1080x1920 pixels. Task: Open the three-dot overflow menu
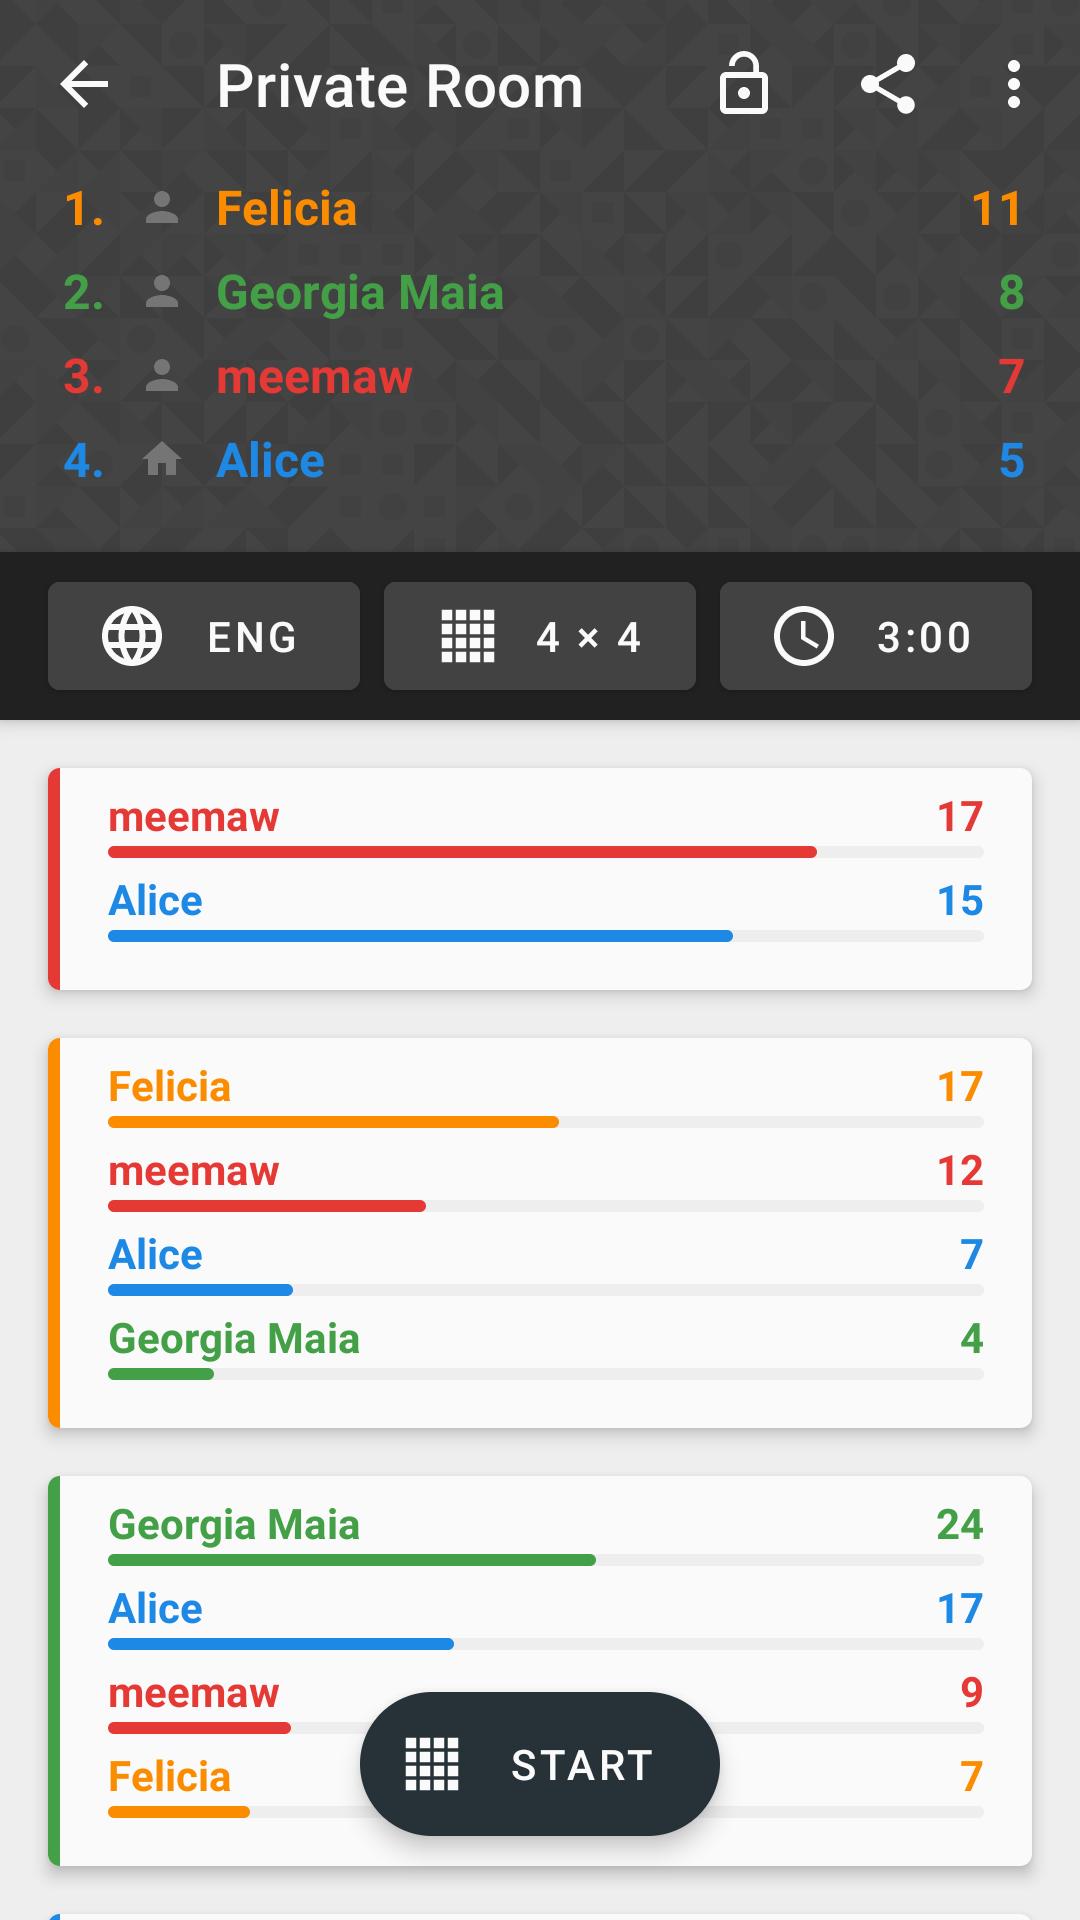click(x=1013, y=85)
